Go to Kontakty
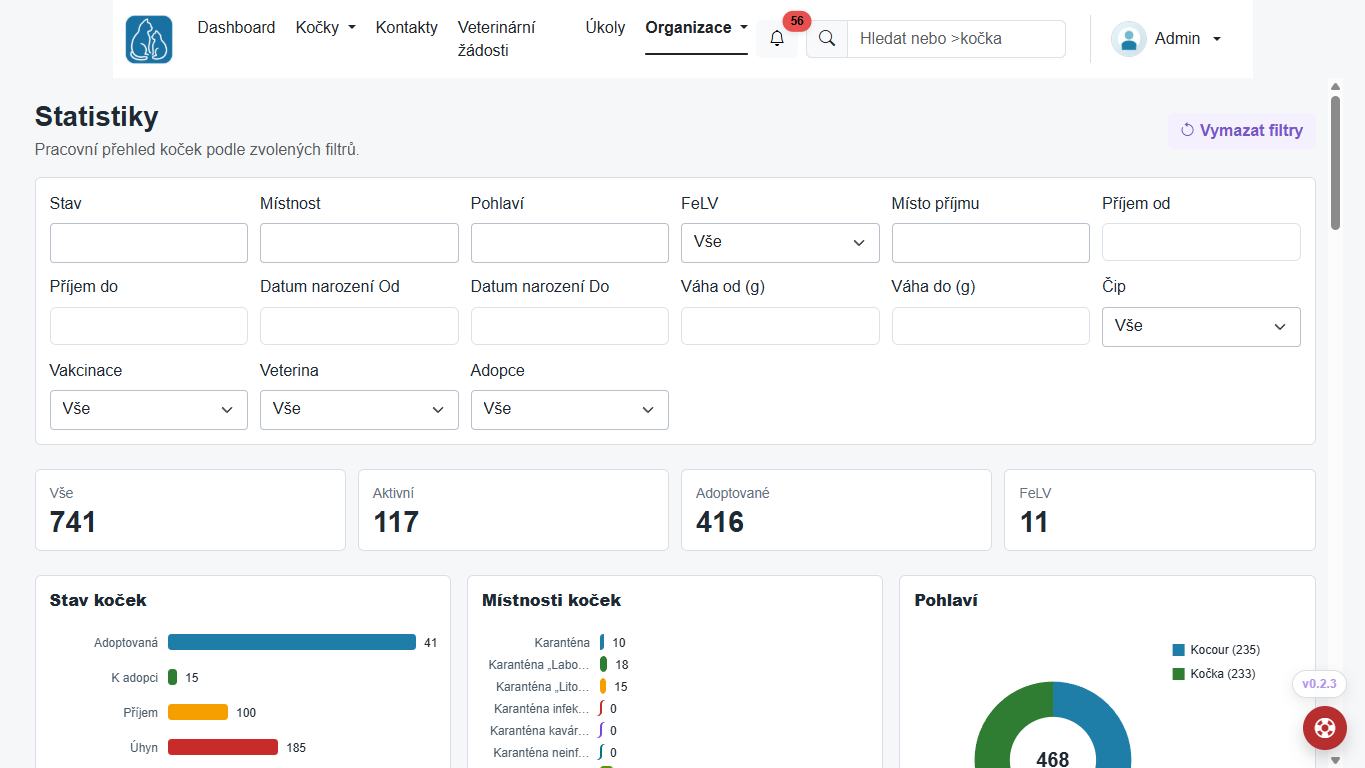This screenshot has width=1365, height=768. click(407, 27)
